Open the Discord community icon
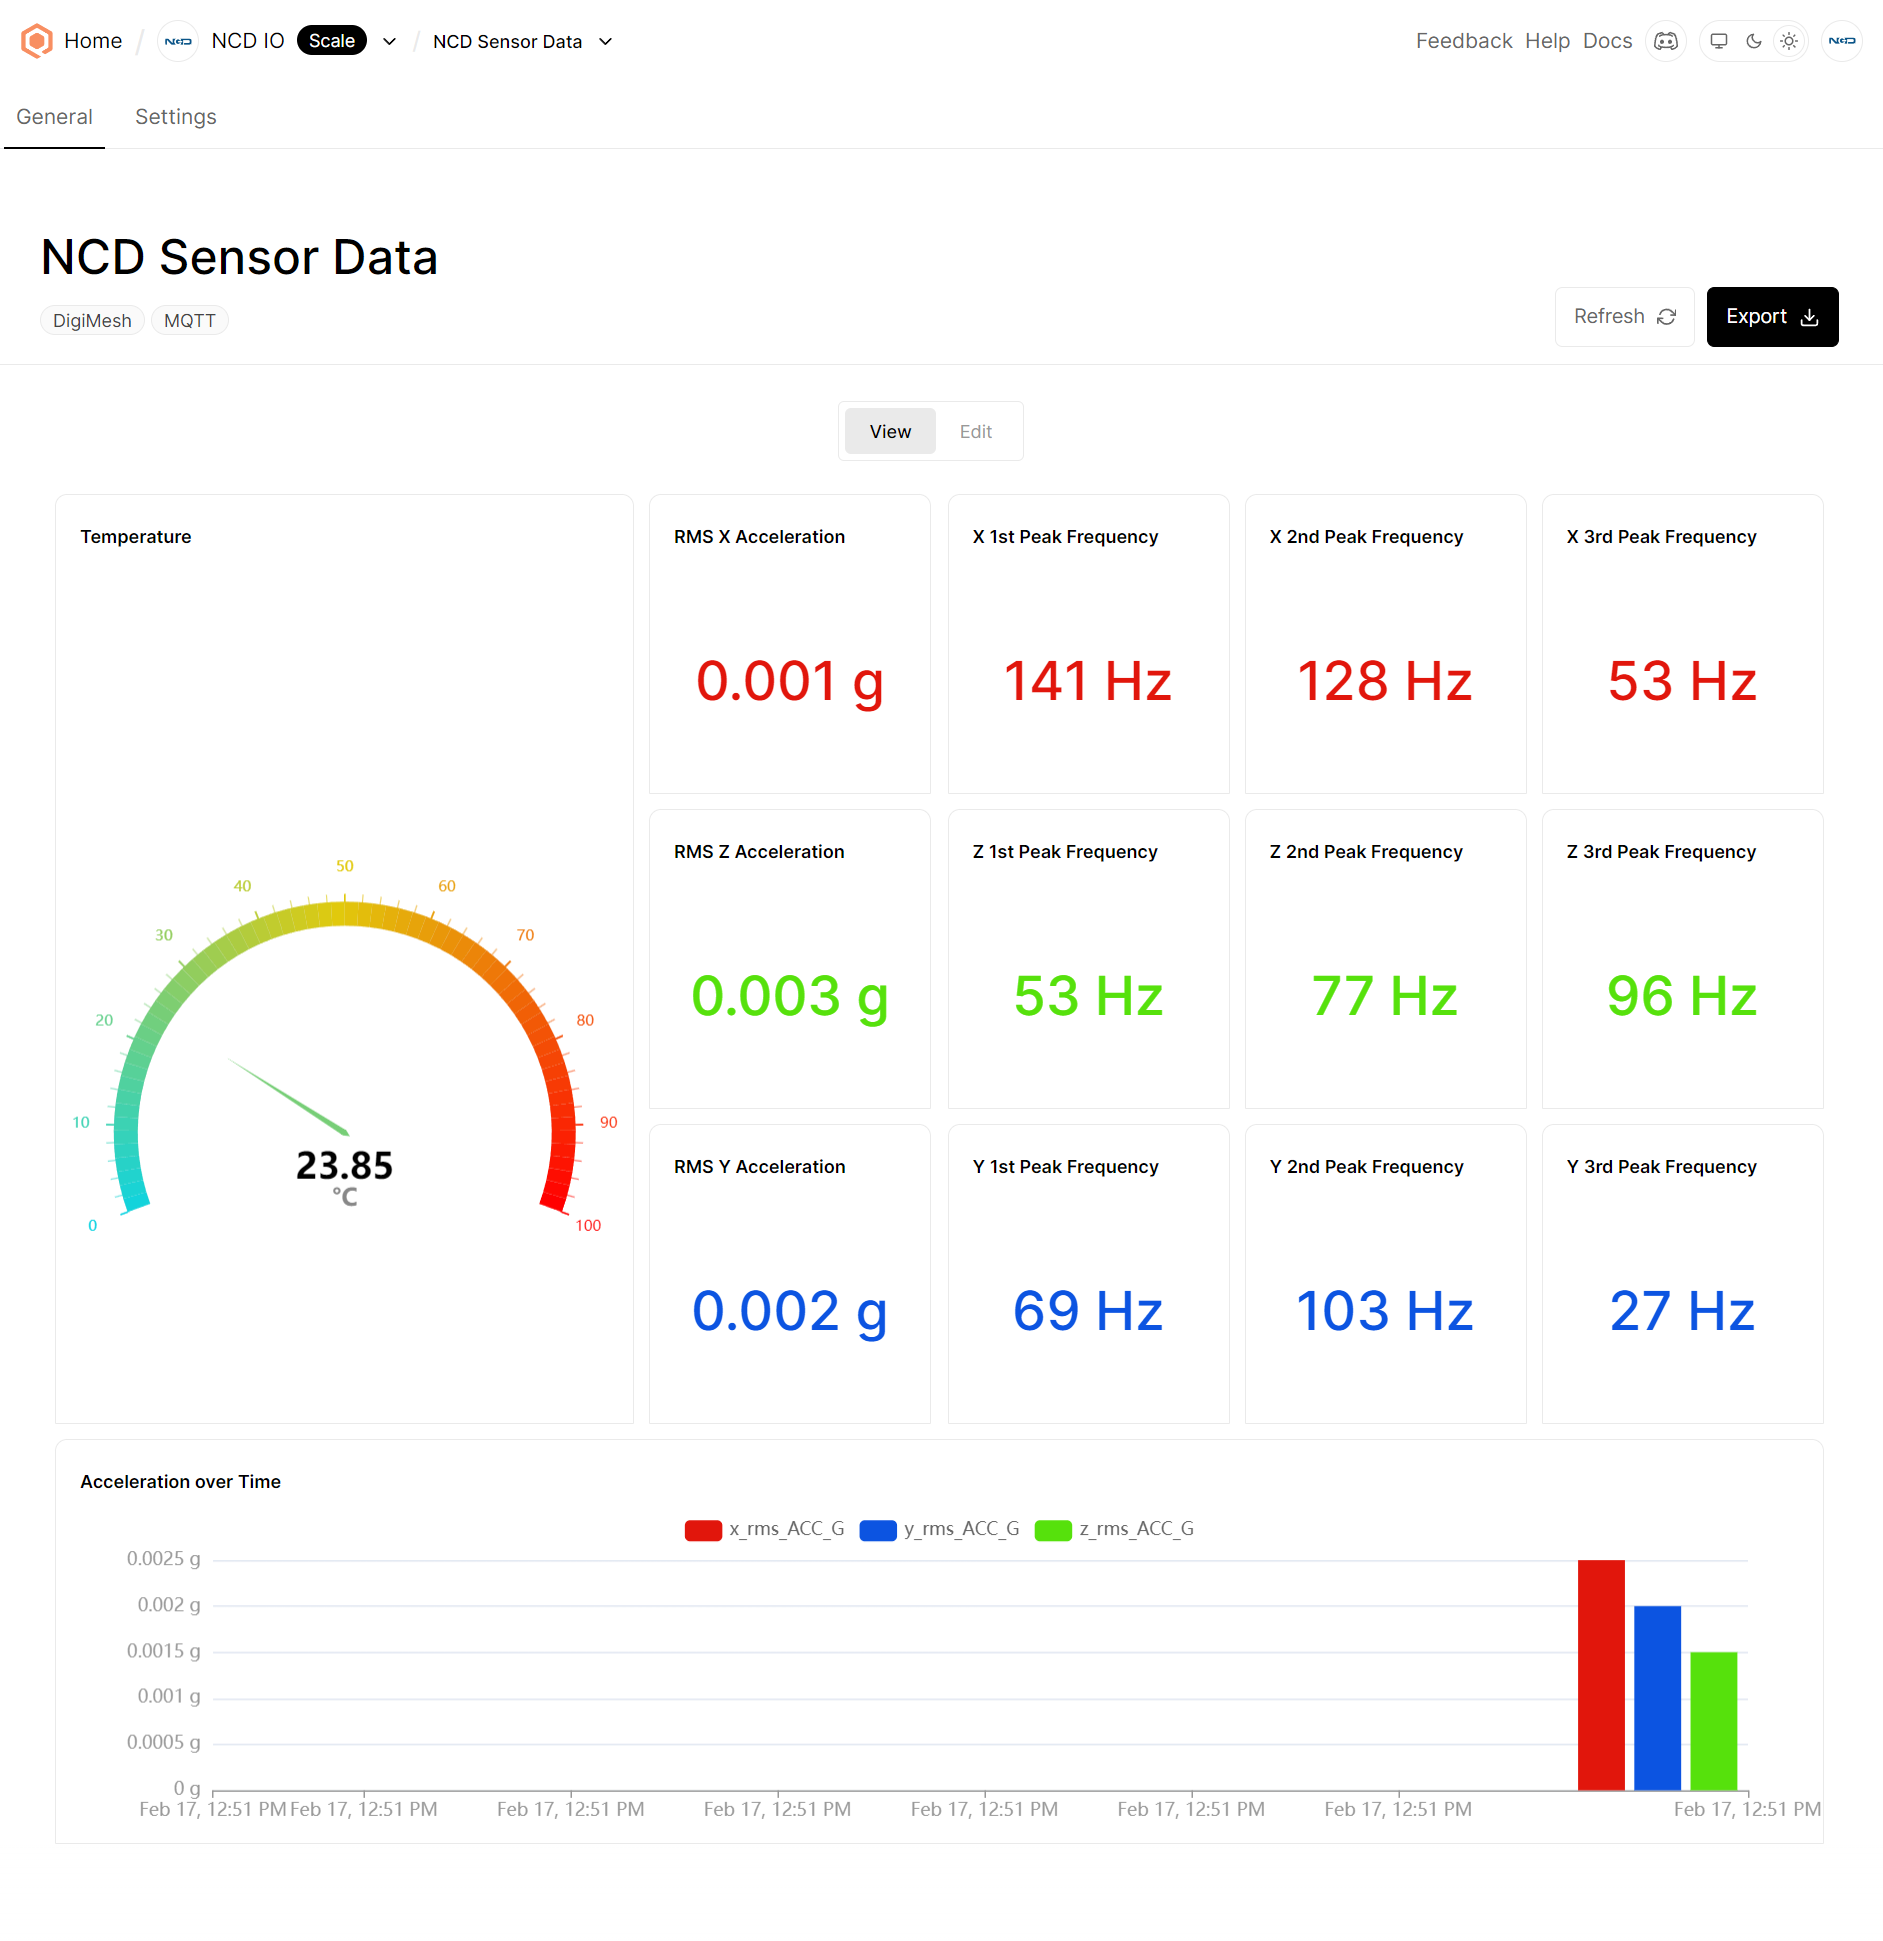The image size is (1883, 1941). pos(1666,41)
